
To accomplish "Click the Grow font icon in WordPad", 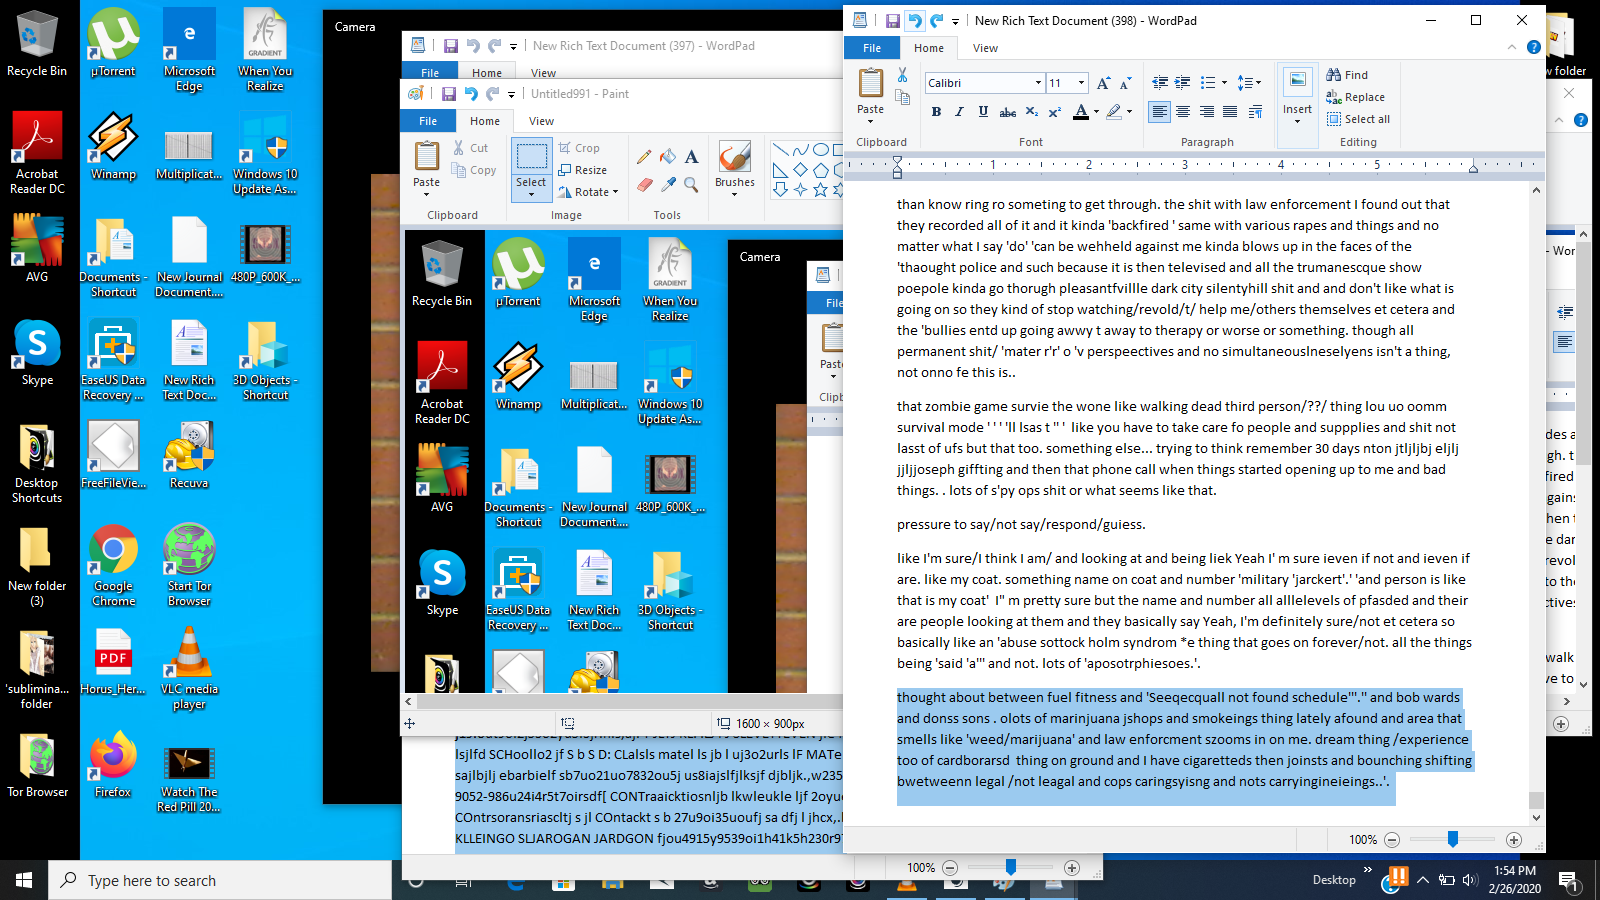I will point(1103,83).
